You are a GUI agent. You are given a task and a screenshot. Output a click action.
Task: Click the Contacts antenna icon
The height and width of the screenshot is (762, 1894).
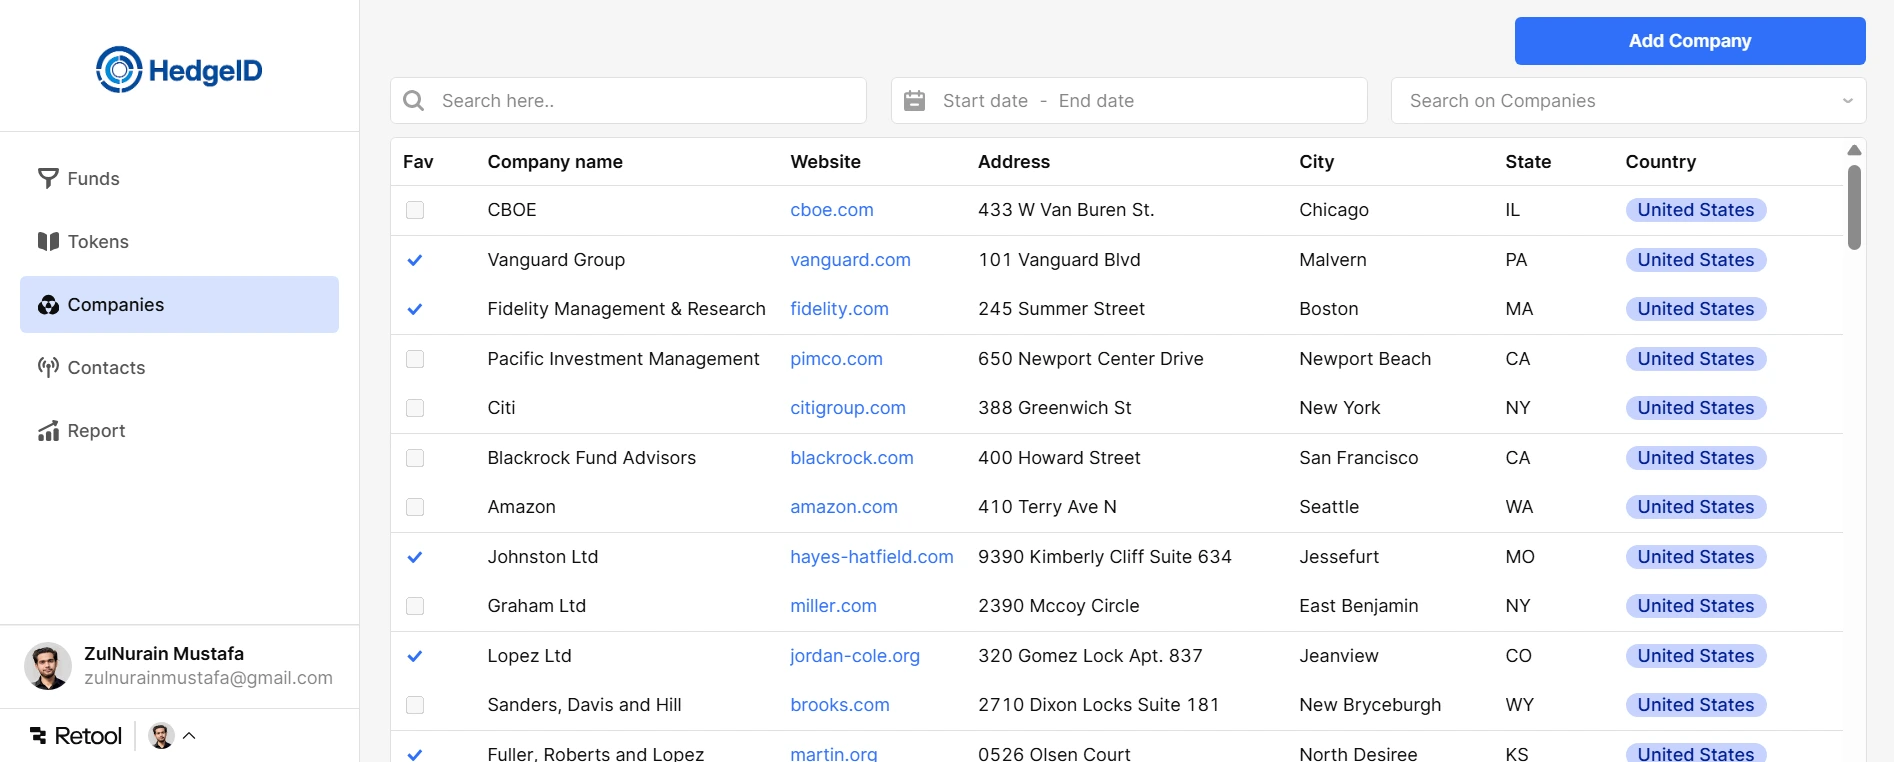coord(48,367)
